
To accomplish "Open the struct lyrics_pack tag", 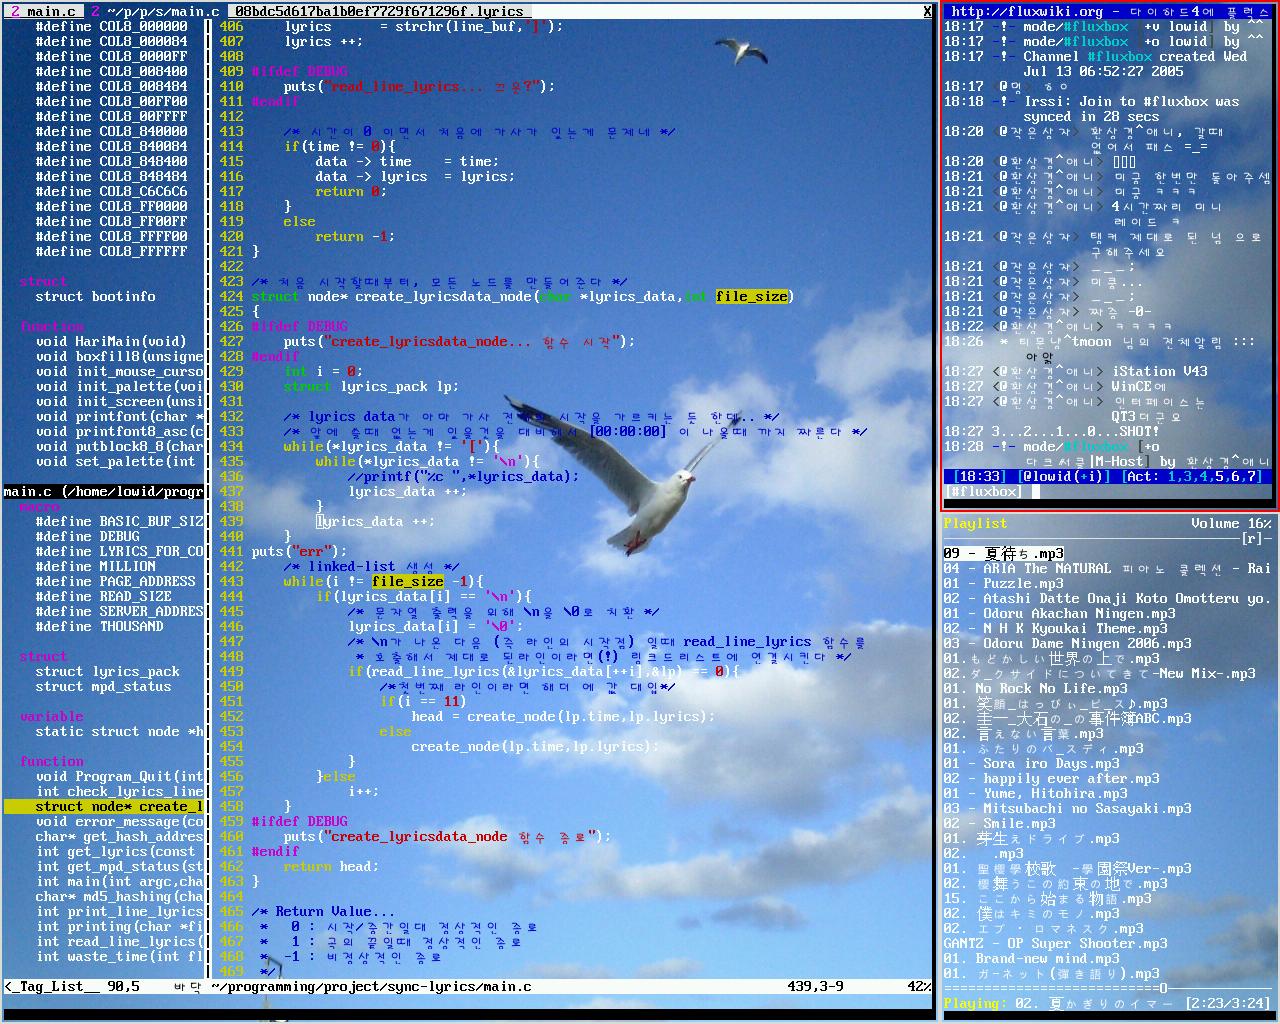I will pyautogui.click(x=107, y=671).
